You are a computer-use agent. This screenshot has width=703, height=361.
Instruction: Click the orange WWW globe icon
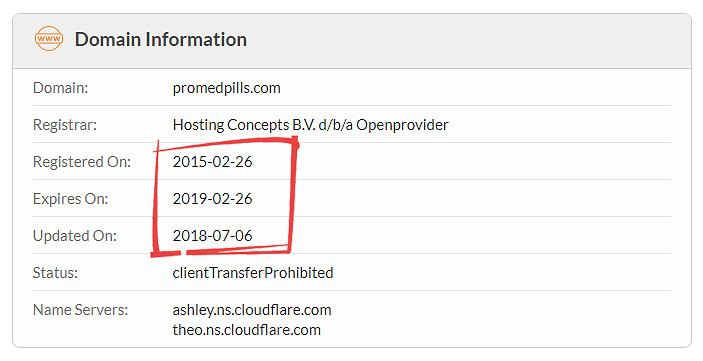[48, 39]
